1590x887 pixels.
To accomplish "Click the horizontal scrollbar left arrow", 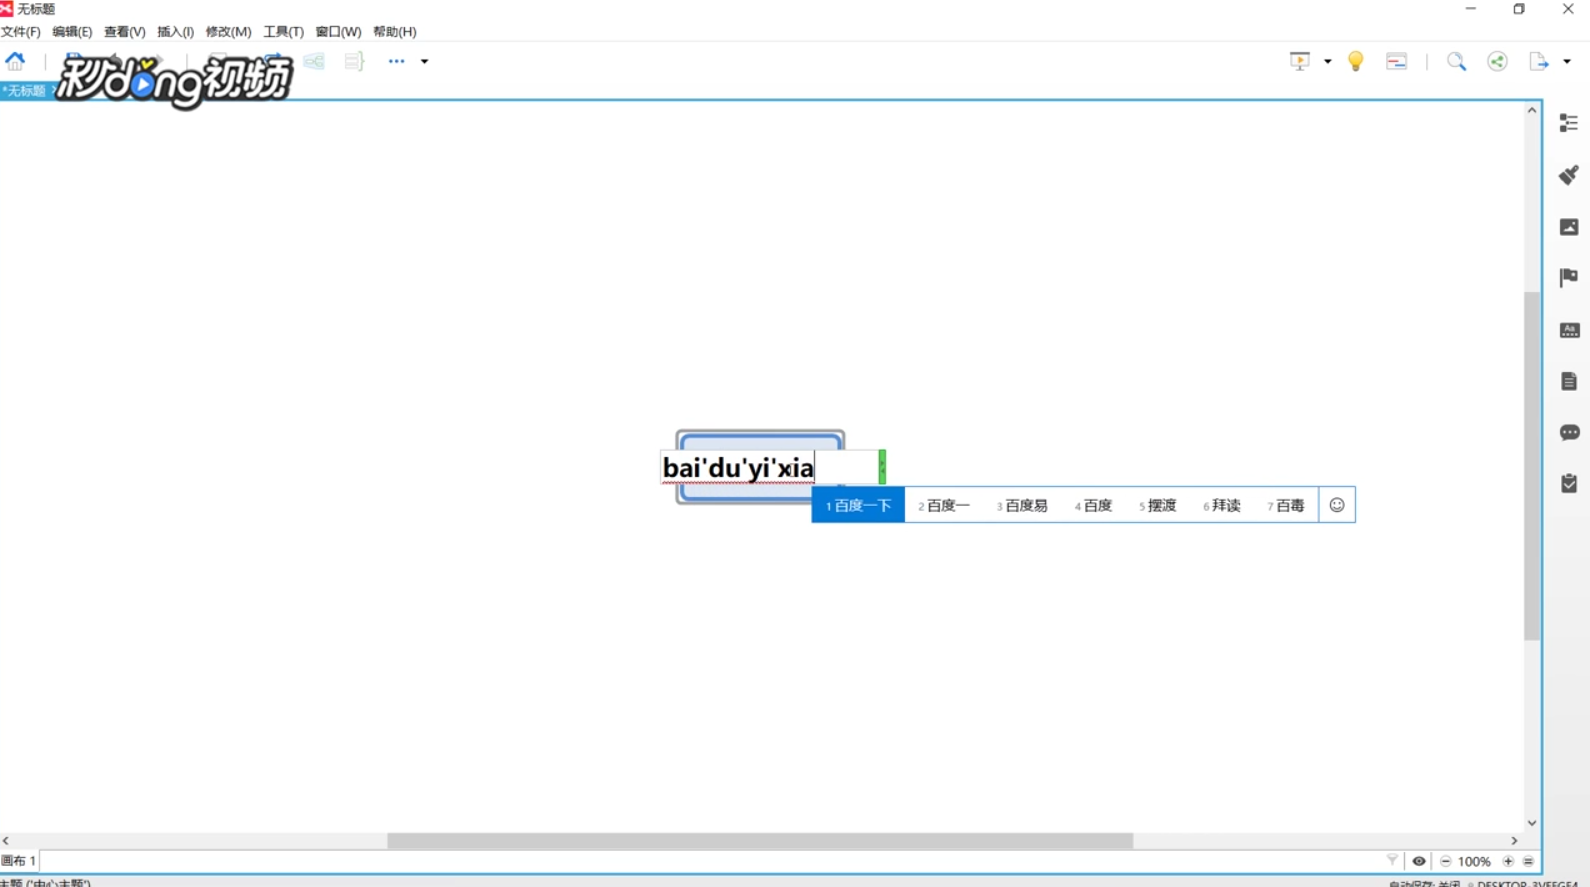I will [6, 841].
